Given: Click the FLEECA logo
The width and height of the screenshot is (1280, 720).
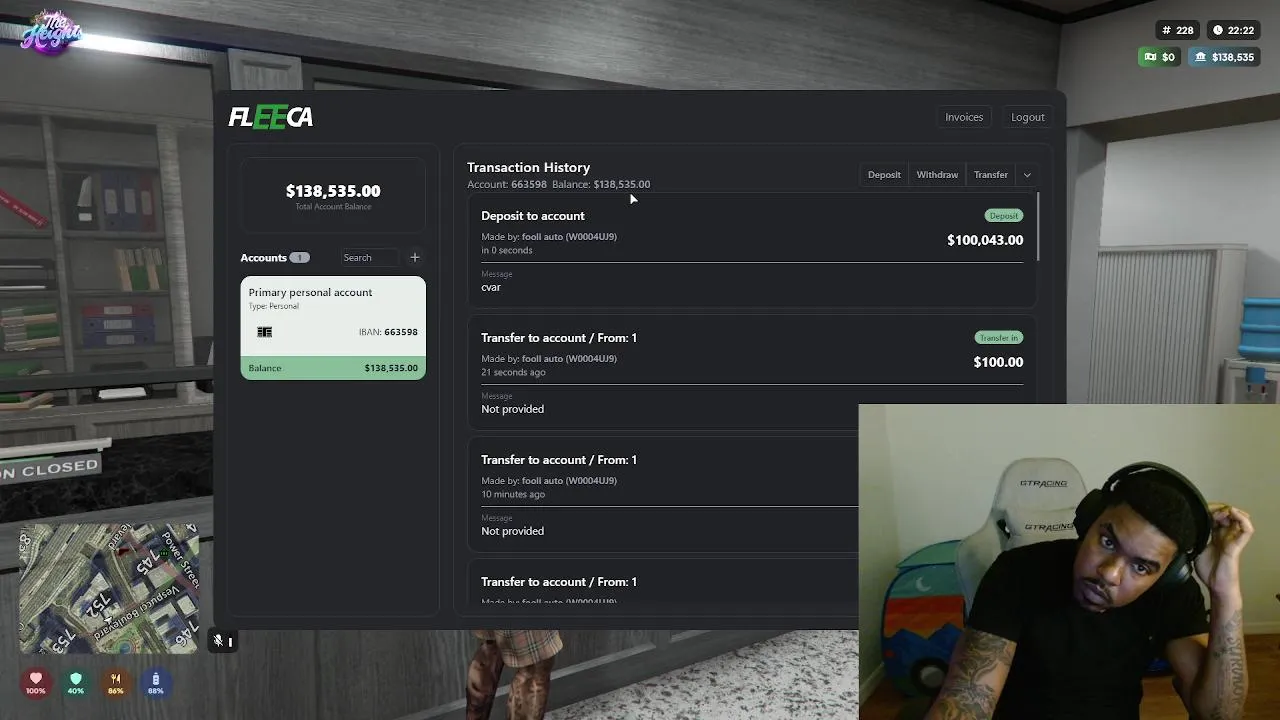Looking at the screenshot, I should pyautogui.click(x=271, y=117).
